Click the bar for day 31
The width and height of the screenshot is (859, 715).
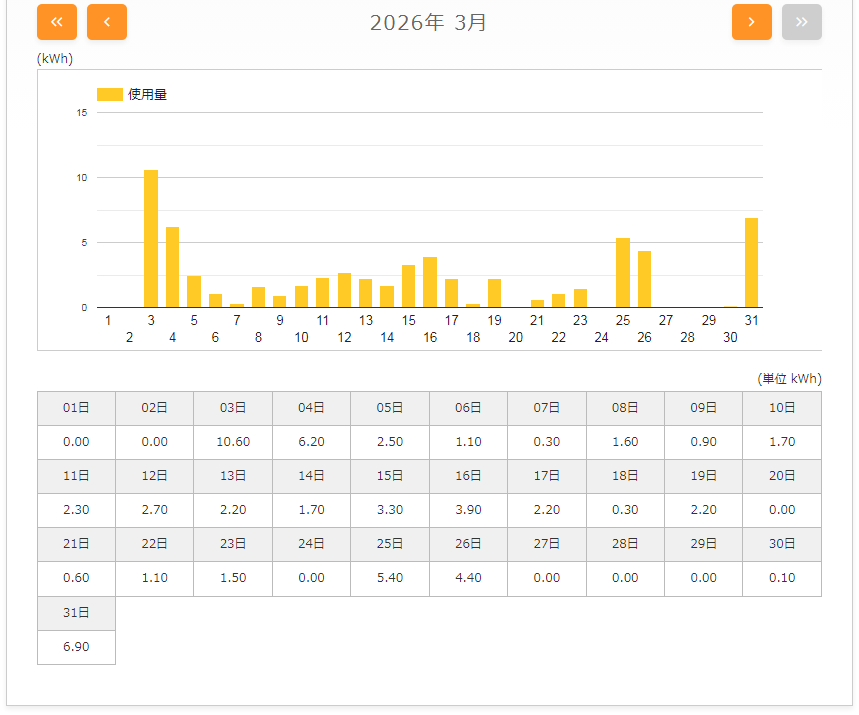(x=751, y=262)
